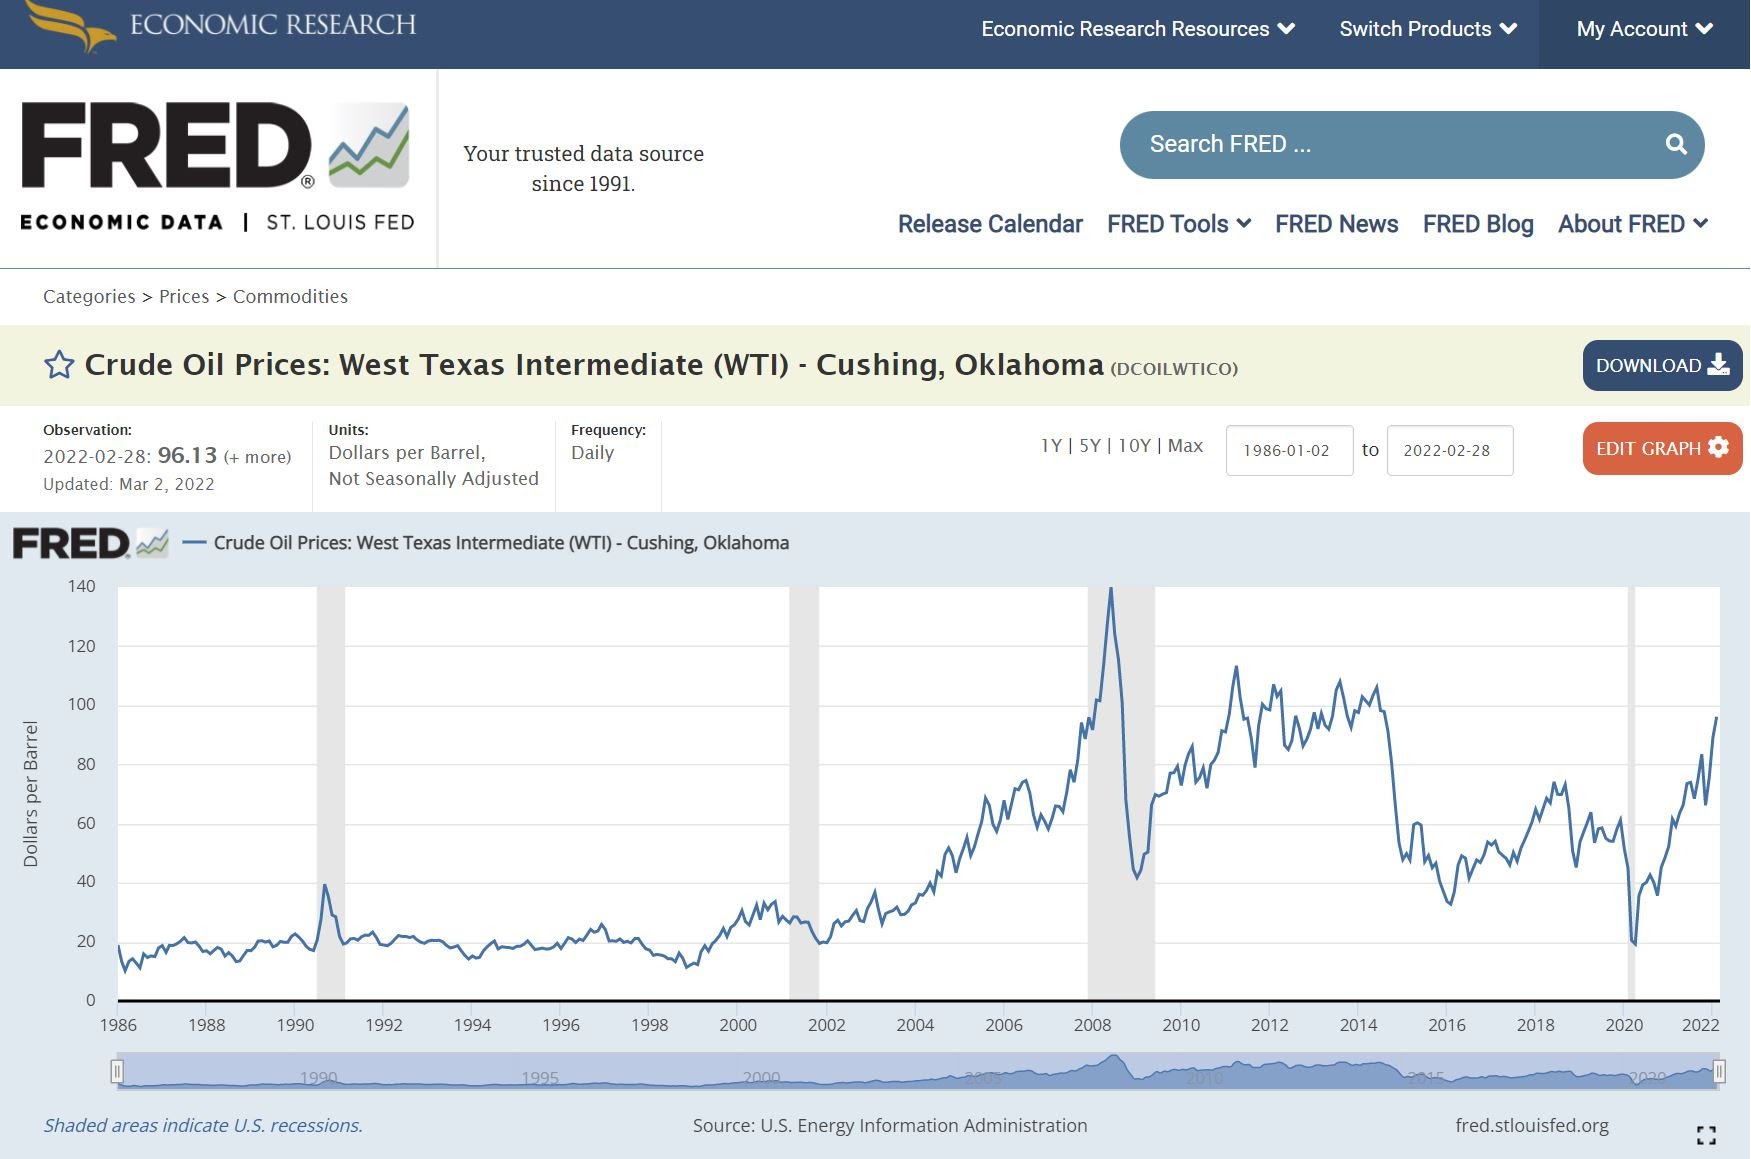Click the Economic Research header text

(273, 24)
